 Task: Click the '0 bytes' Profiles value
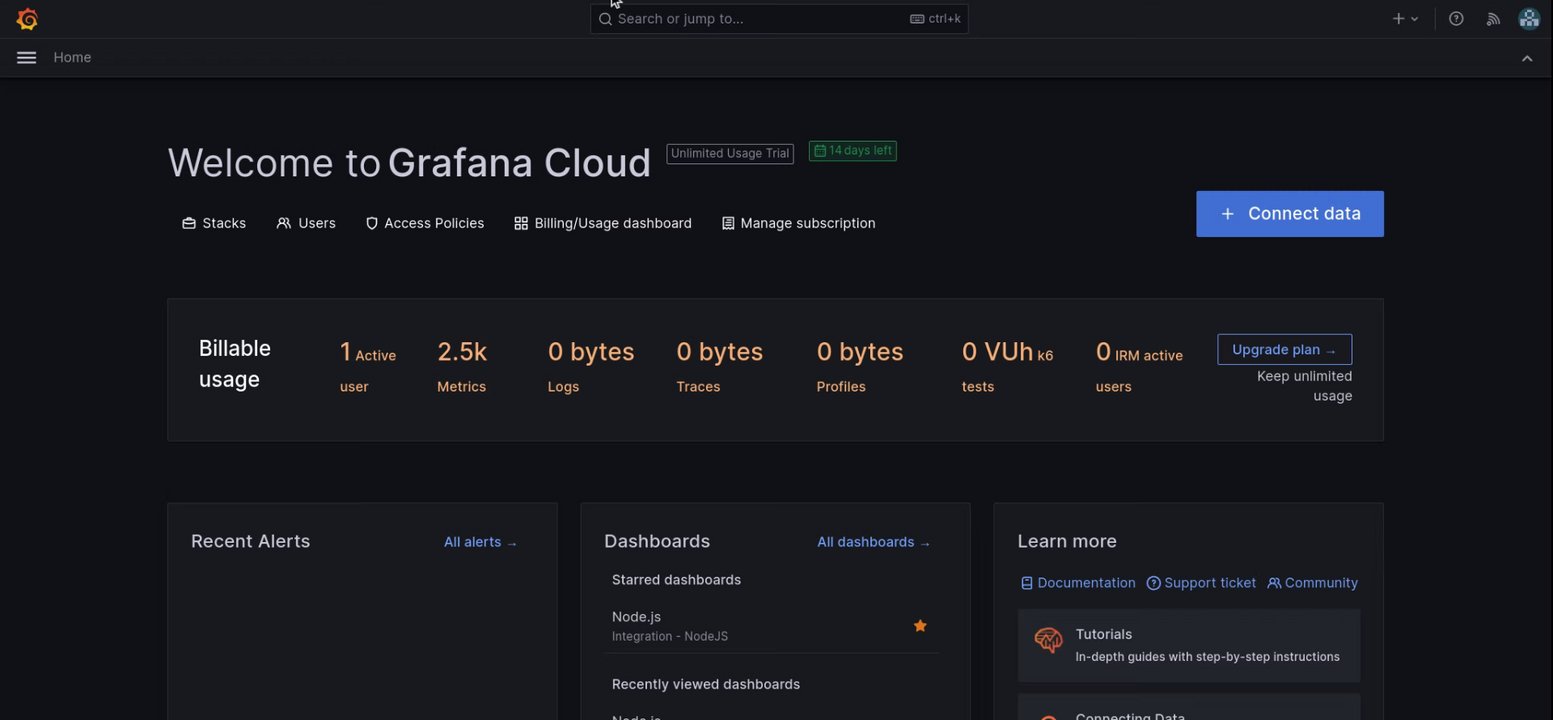[x=860, y=352]
